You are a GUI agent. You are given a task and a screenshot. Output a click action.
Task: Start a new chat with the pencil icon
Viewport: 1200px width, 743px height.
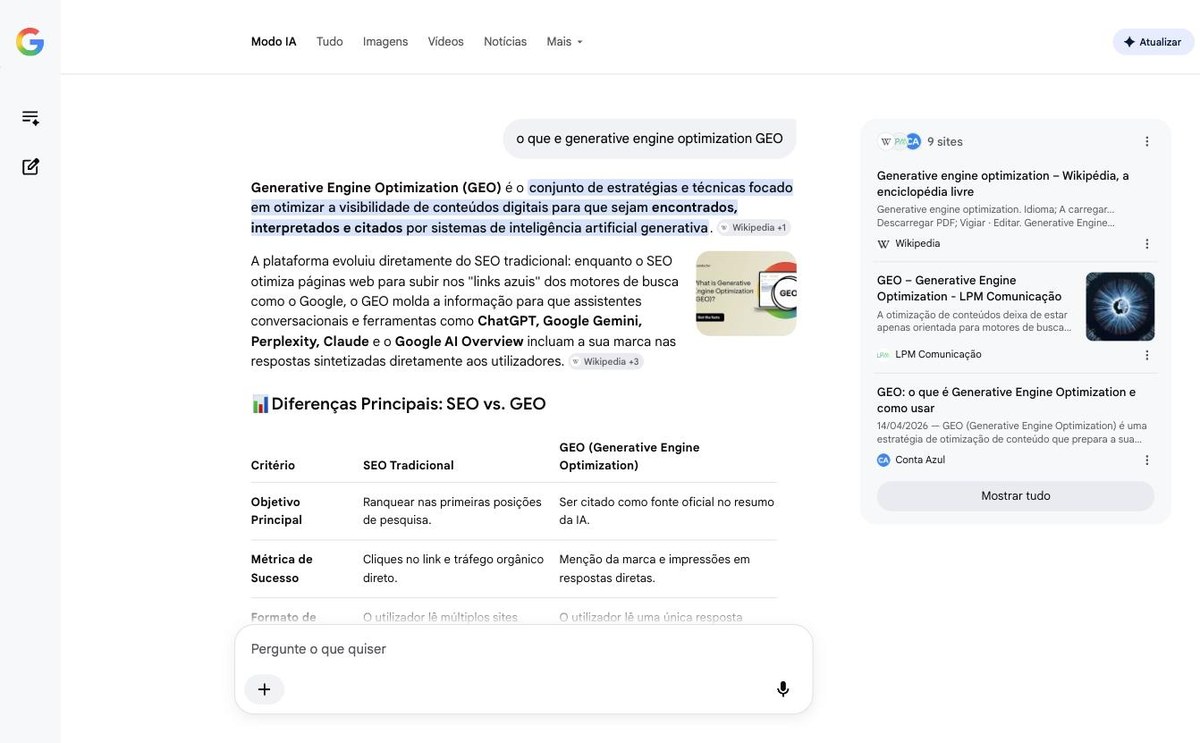point(31,167)
